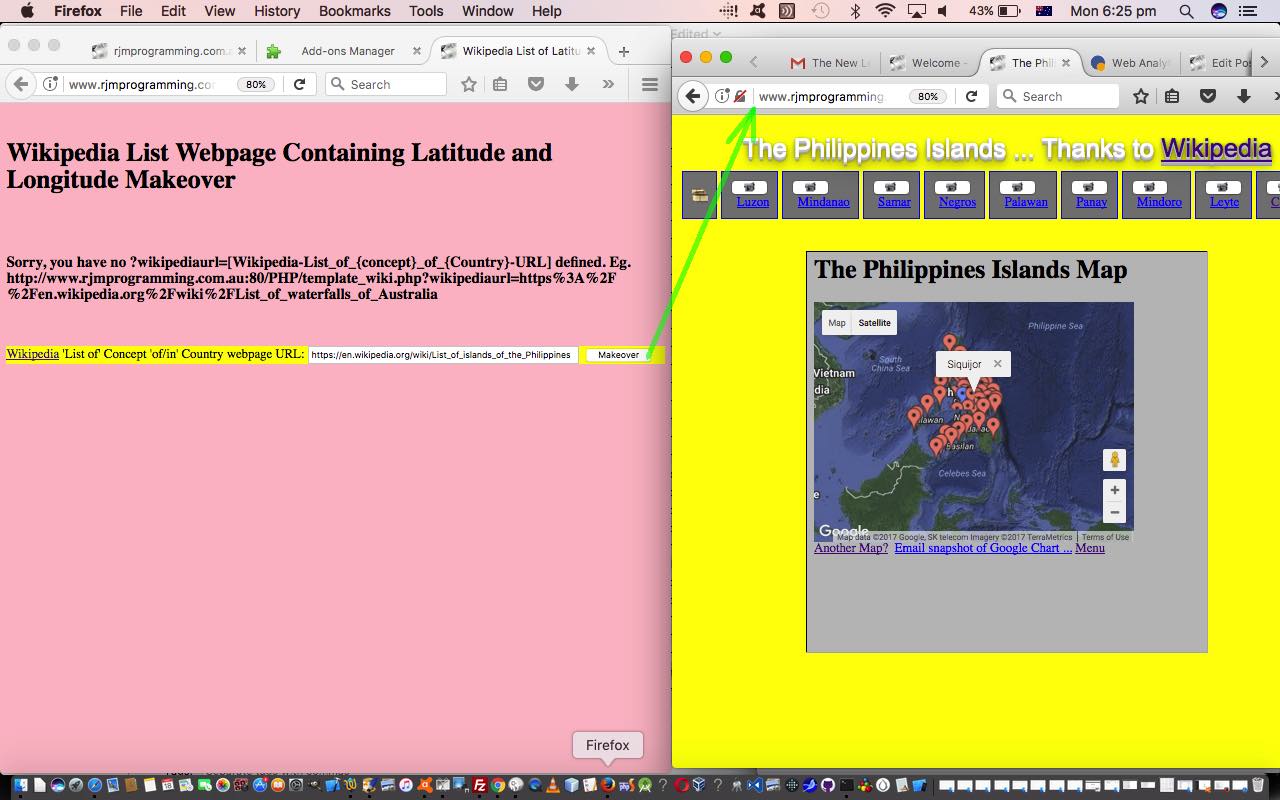
Task: Open the Panay link
Action: click(x=1091, y=202)
